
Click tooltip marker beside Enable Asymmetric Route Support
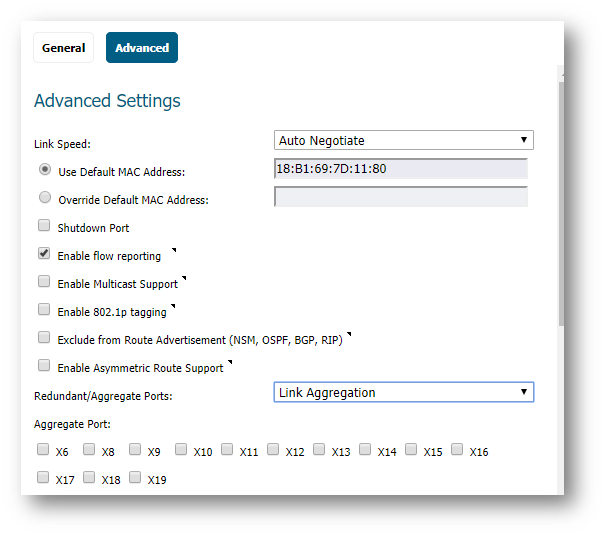(230, 362)
